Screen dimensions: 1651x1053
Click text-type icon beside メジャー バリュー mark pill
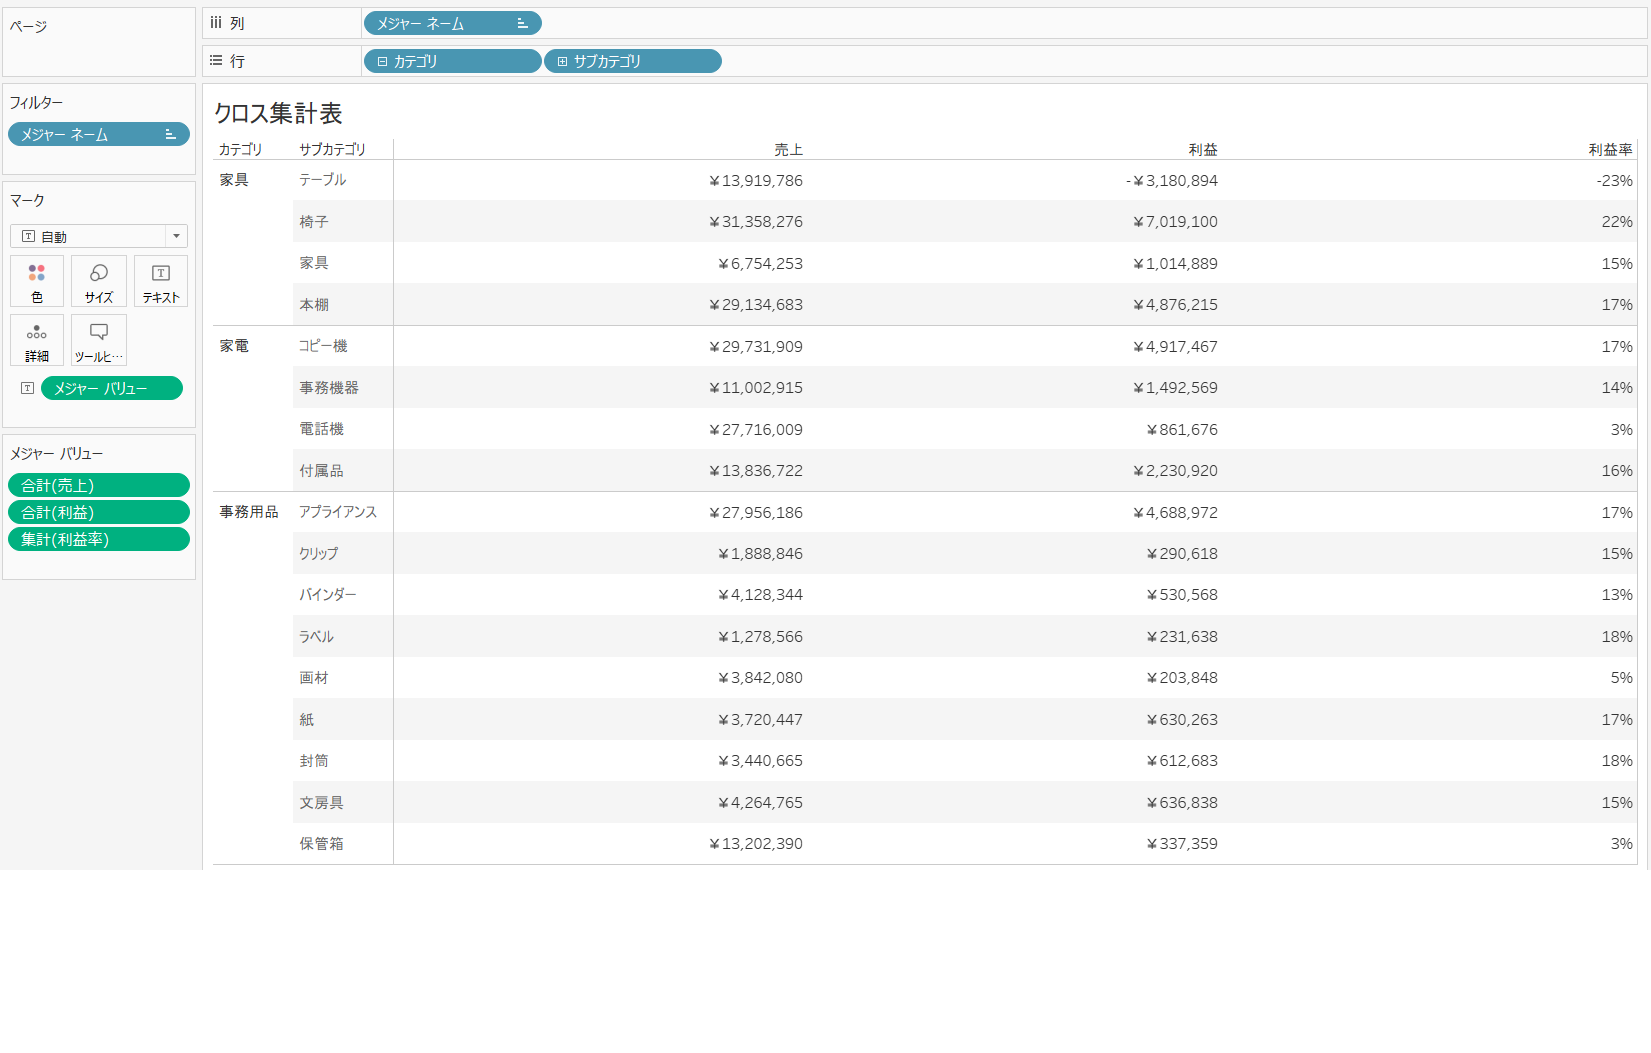pos(28,388)
